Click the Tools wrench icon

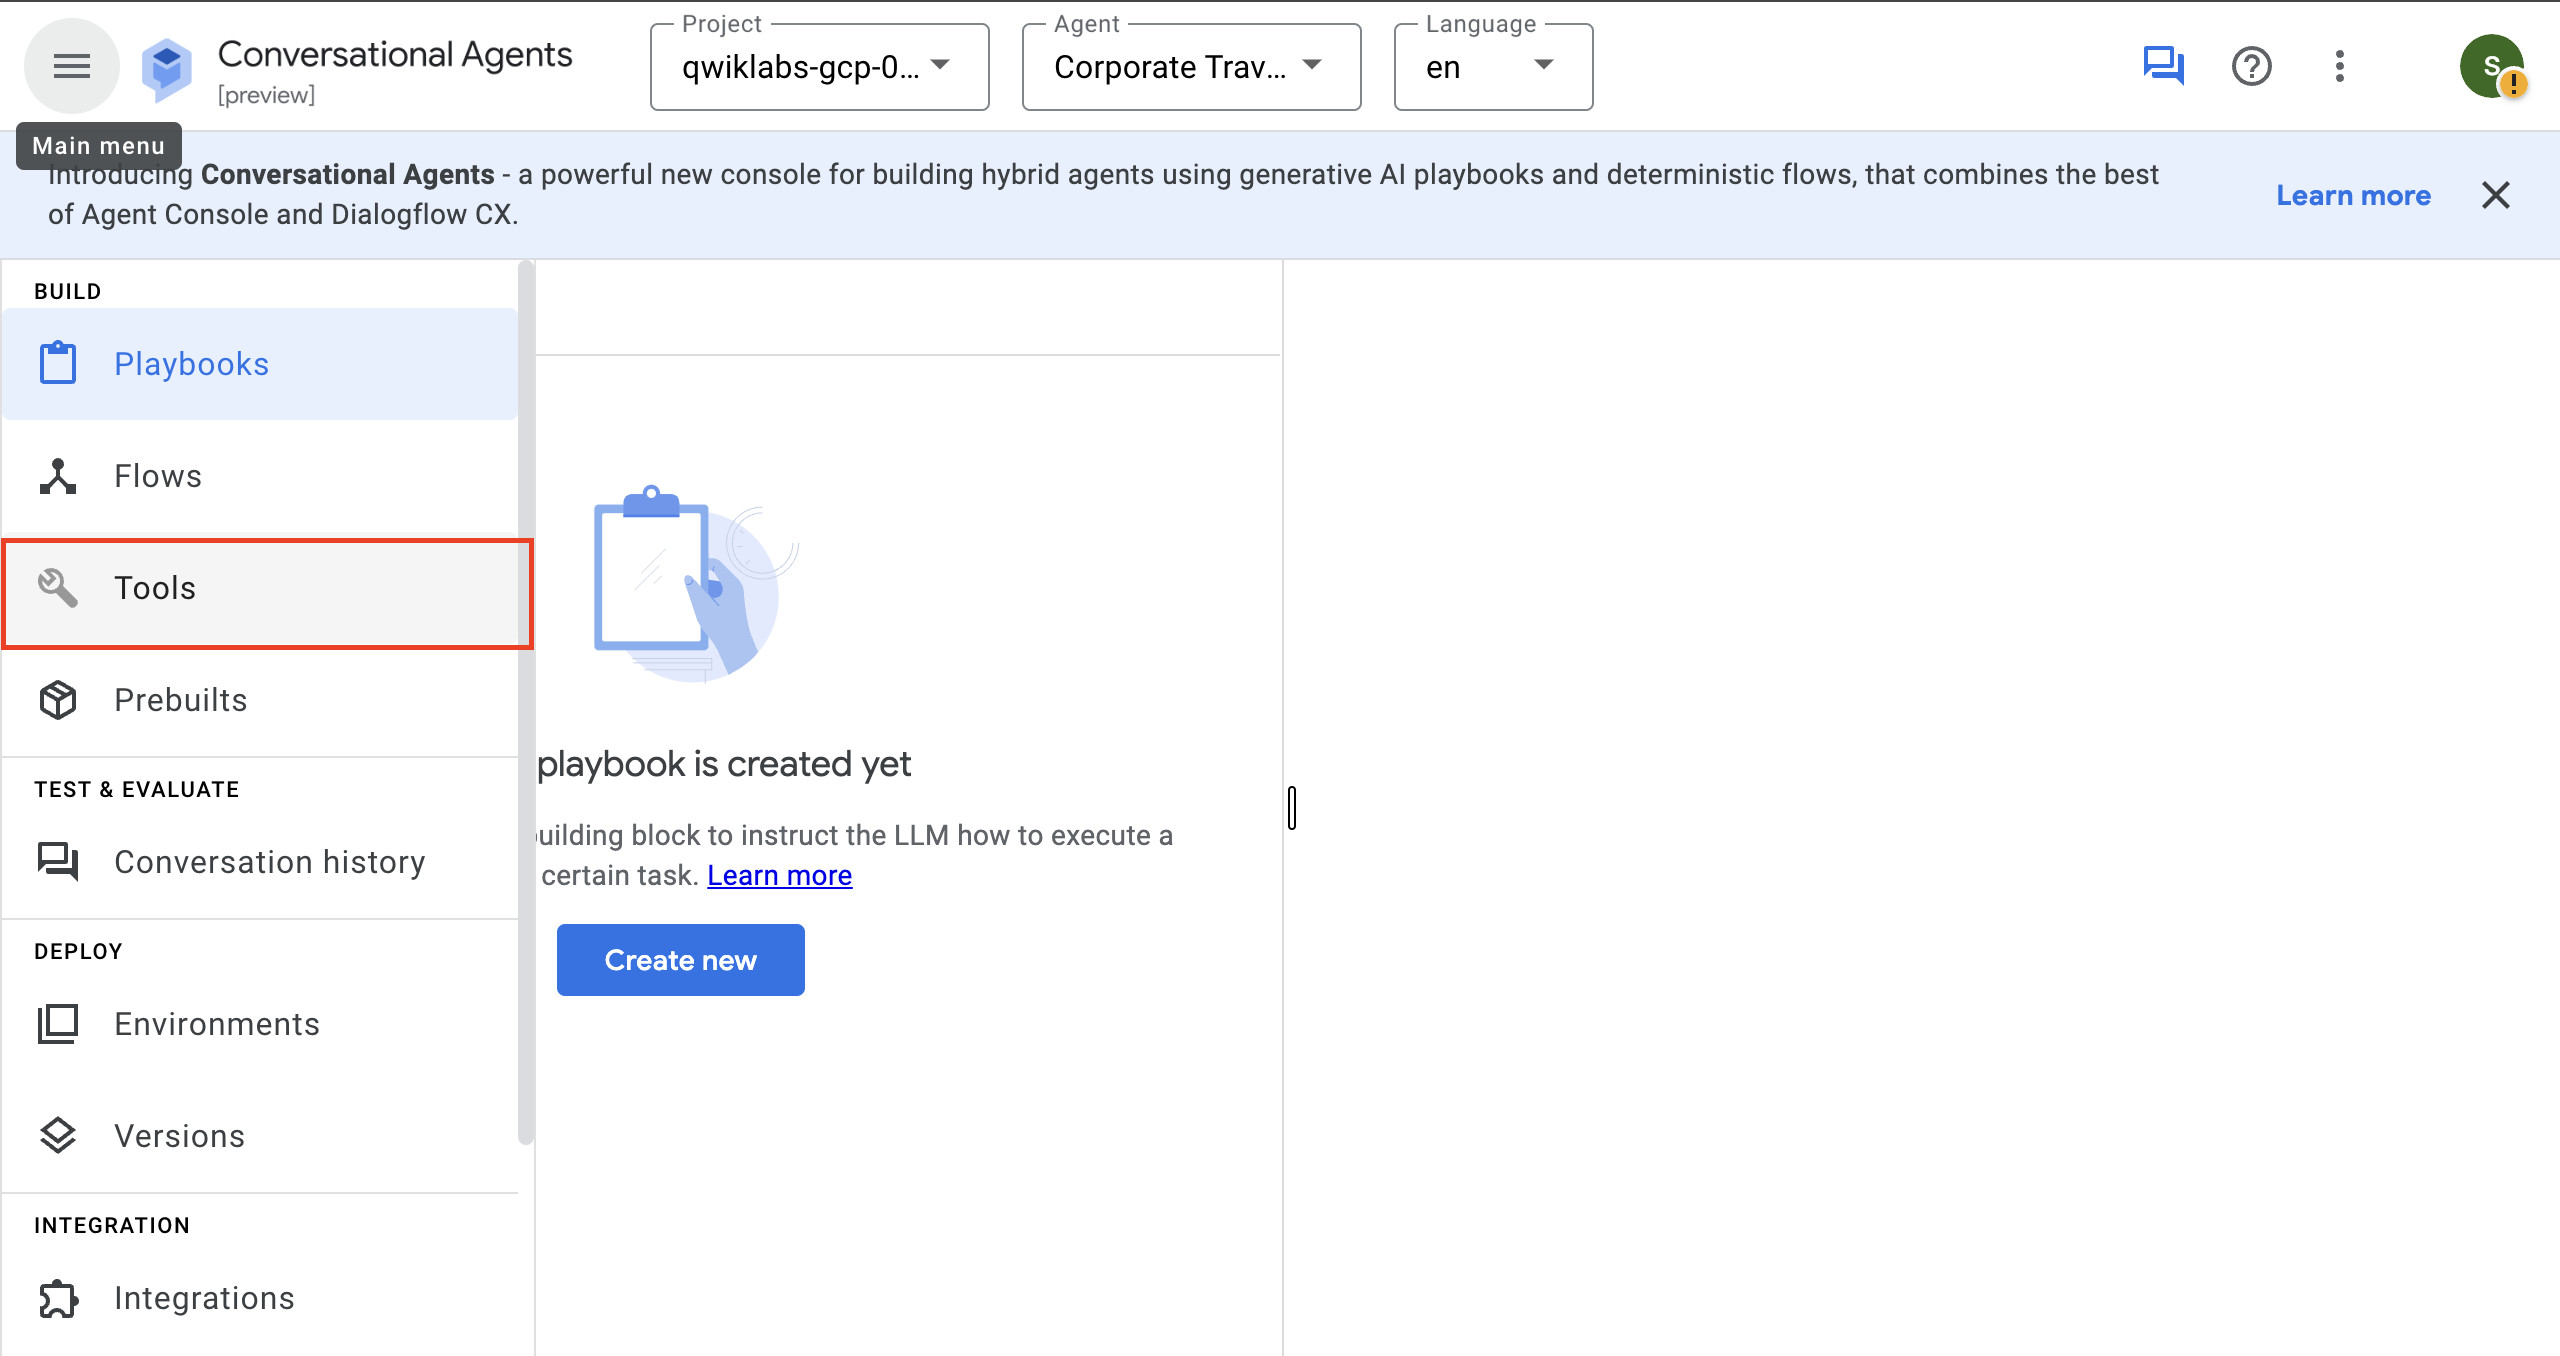[57, 587]
